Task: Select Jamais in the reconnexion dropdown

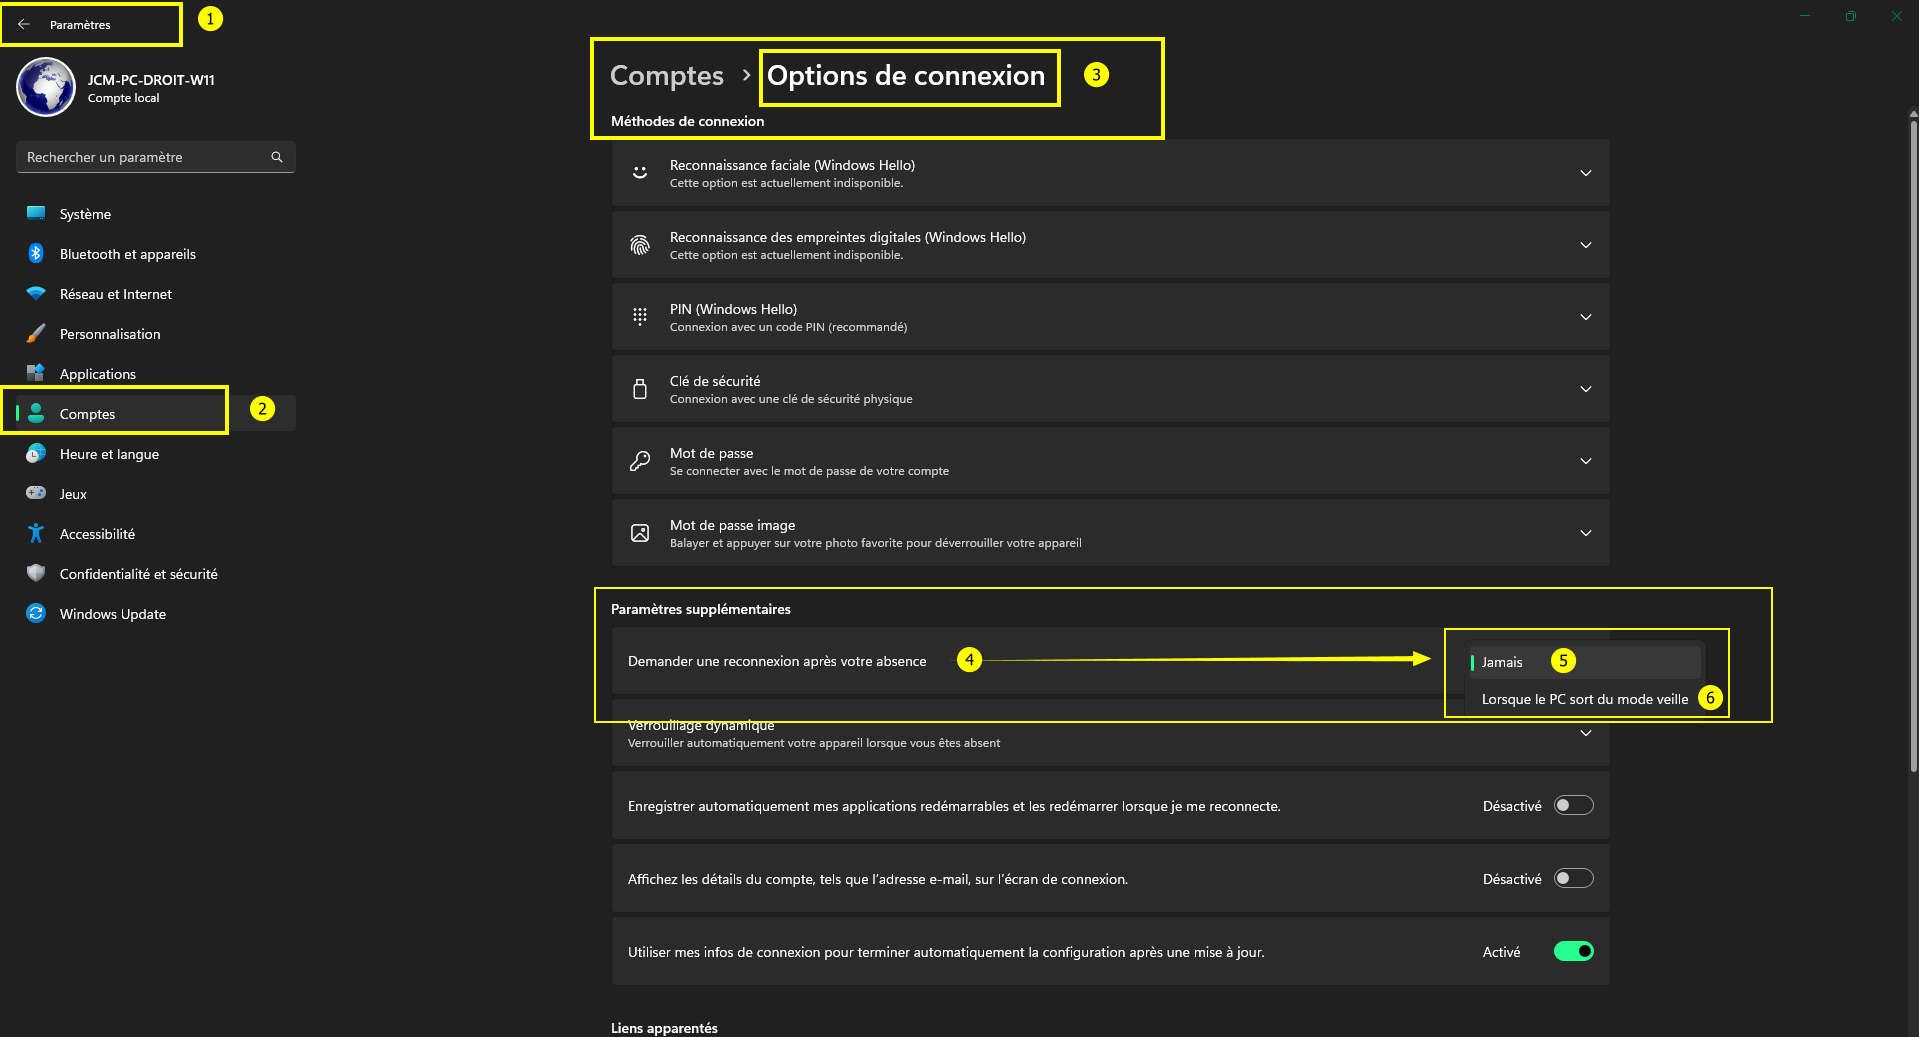Action: click(1585, 662)
